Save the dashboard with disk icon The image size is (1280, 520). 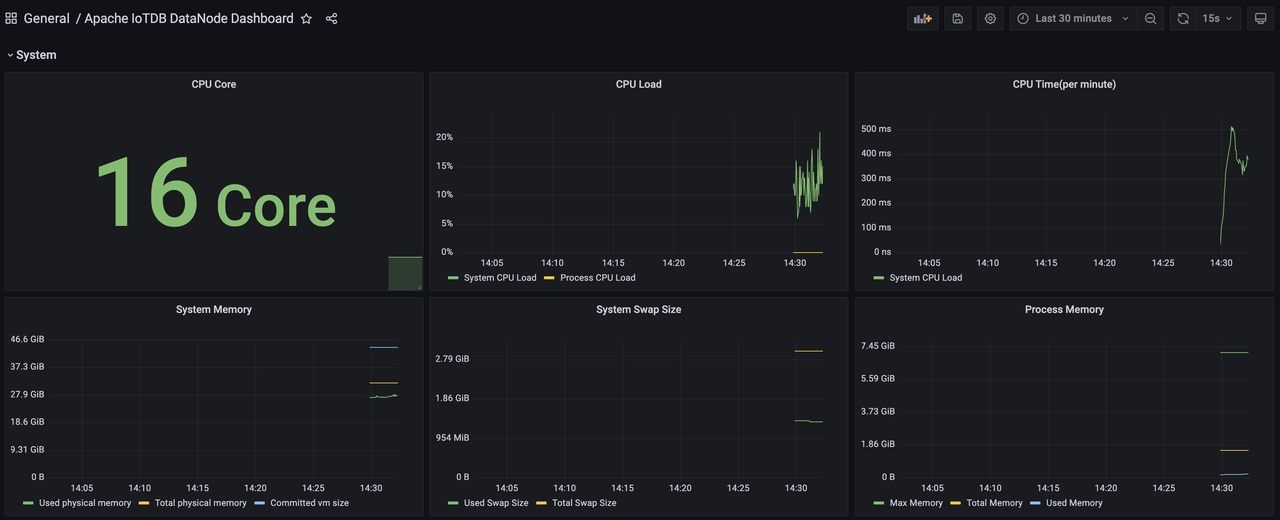957,18
